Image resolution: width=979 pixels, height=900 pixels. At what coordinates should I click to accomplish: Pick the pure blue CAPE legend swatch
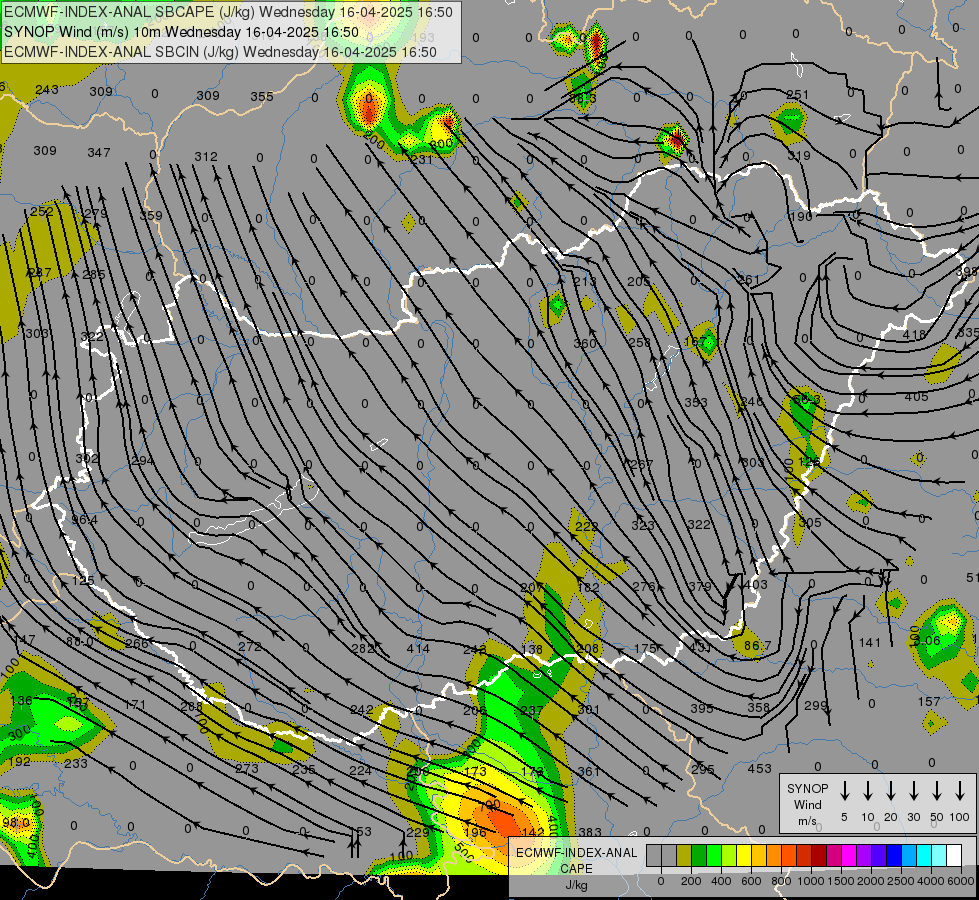tap(895, 855)
